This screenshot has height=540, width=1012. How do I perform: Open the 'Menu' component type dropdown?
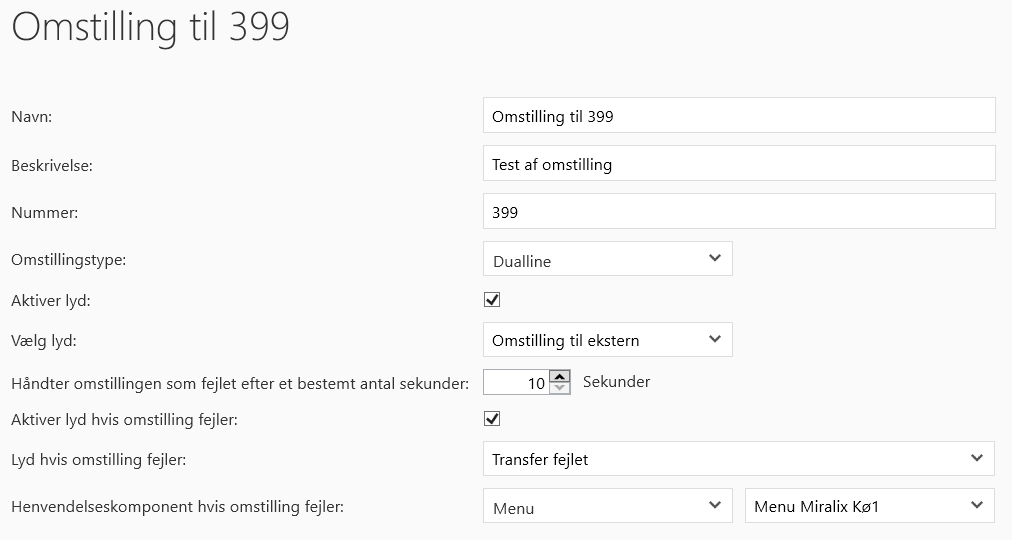coord(607,506)
